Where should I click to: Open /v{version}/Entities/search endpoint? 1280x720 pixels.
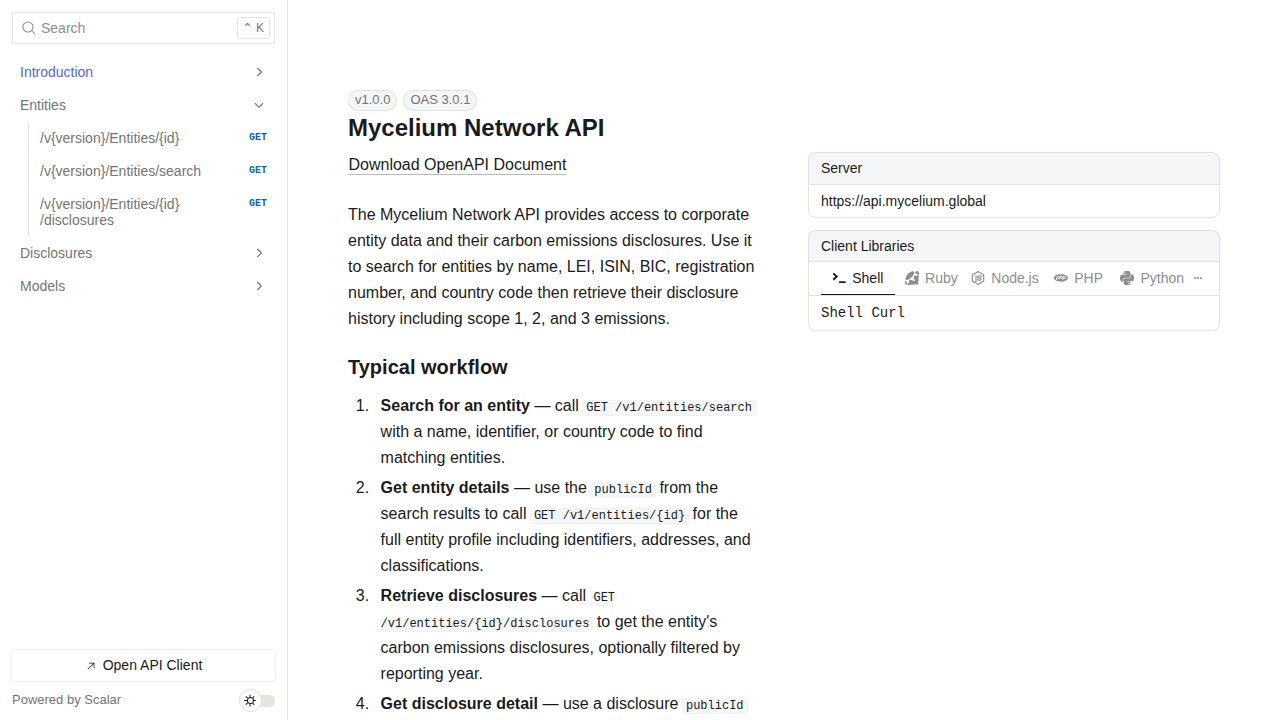[143, 171]
